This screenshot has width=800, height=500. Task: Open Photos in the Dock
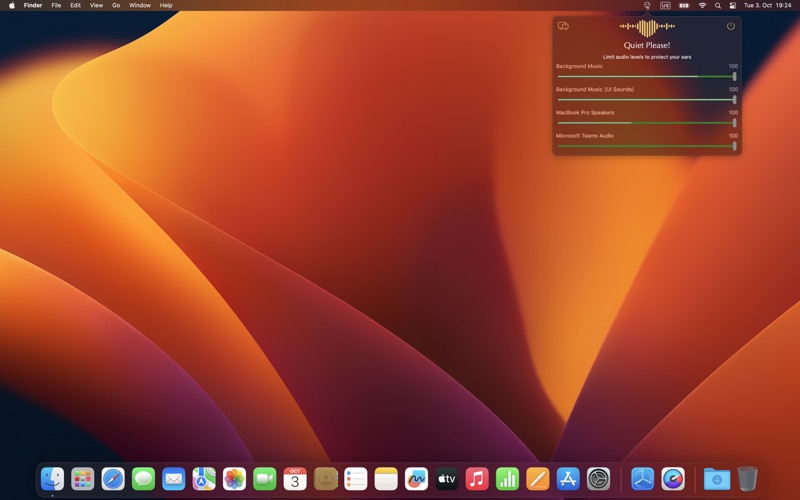(234, 479)
